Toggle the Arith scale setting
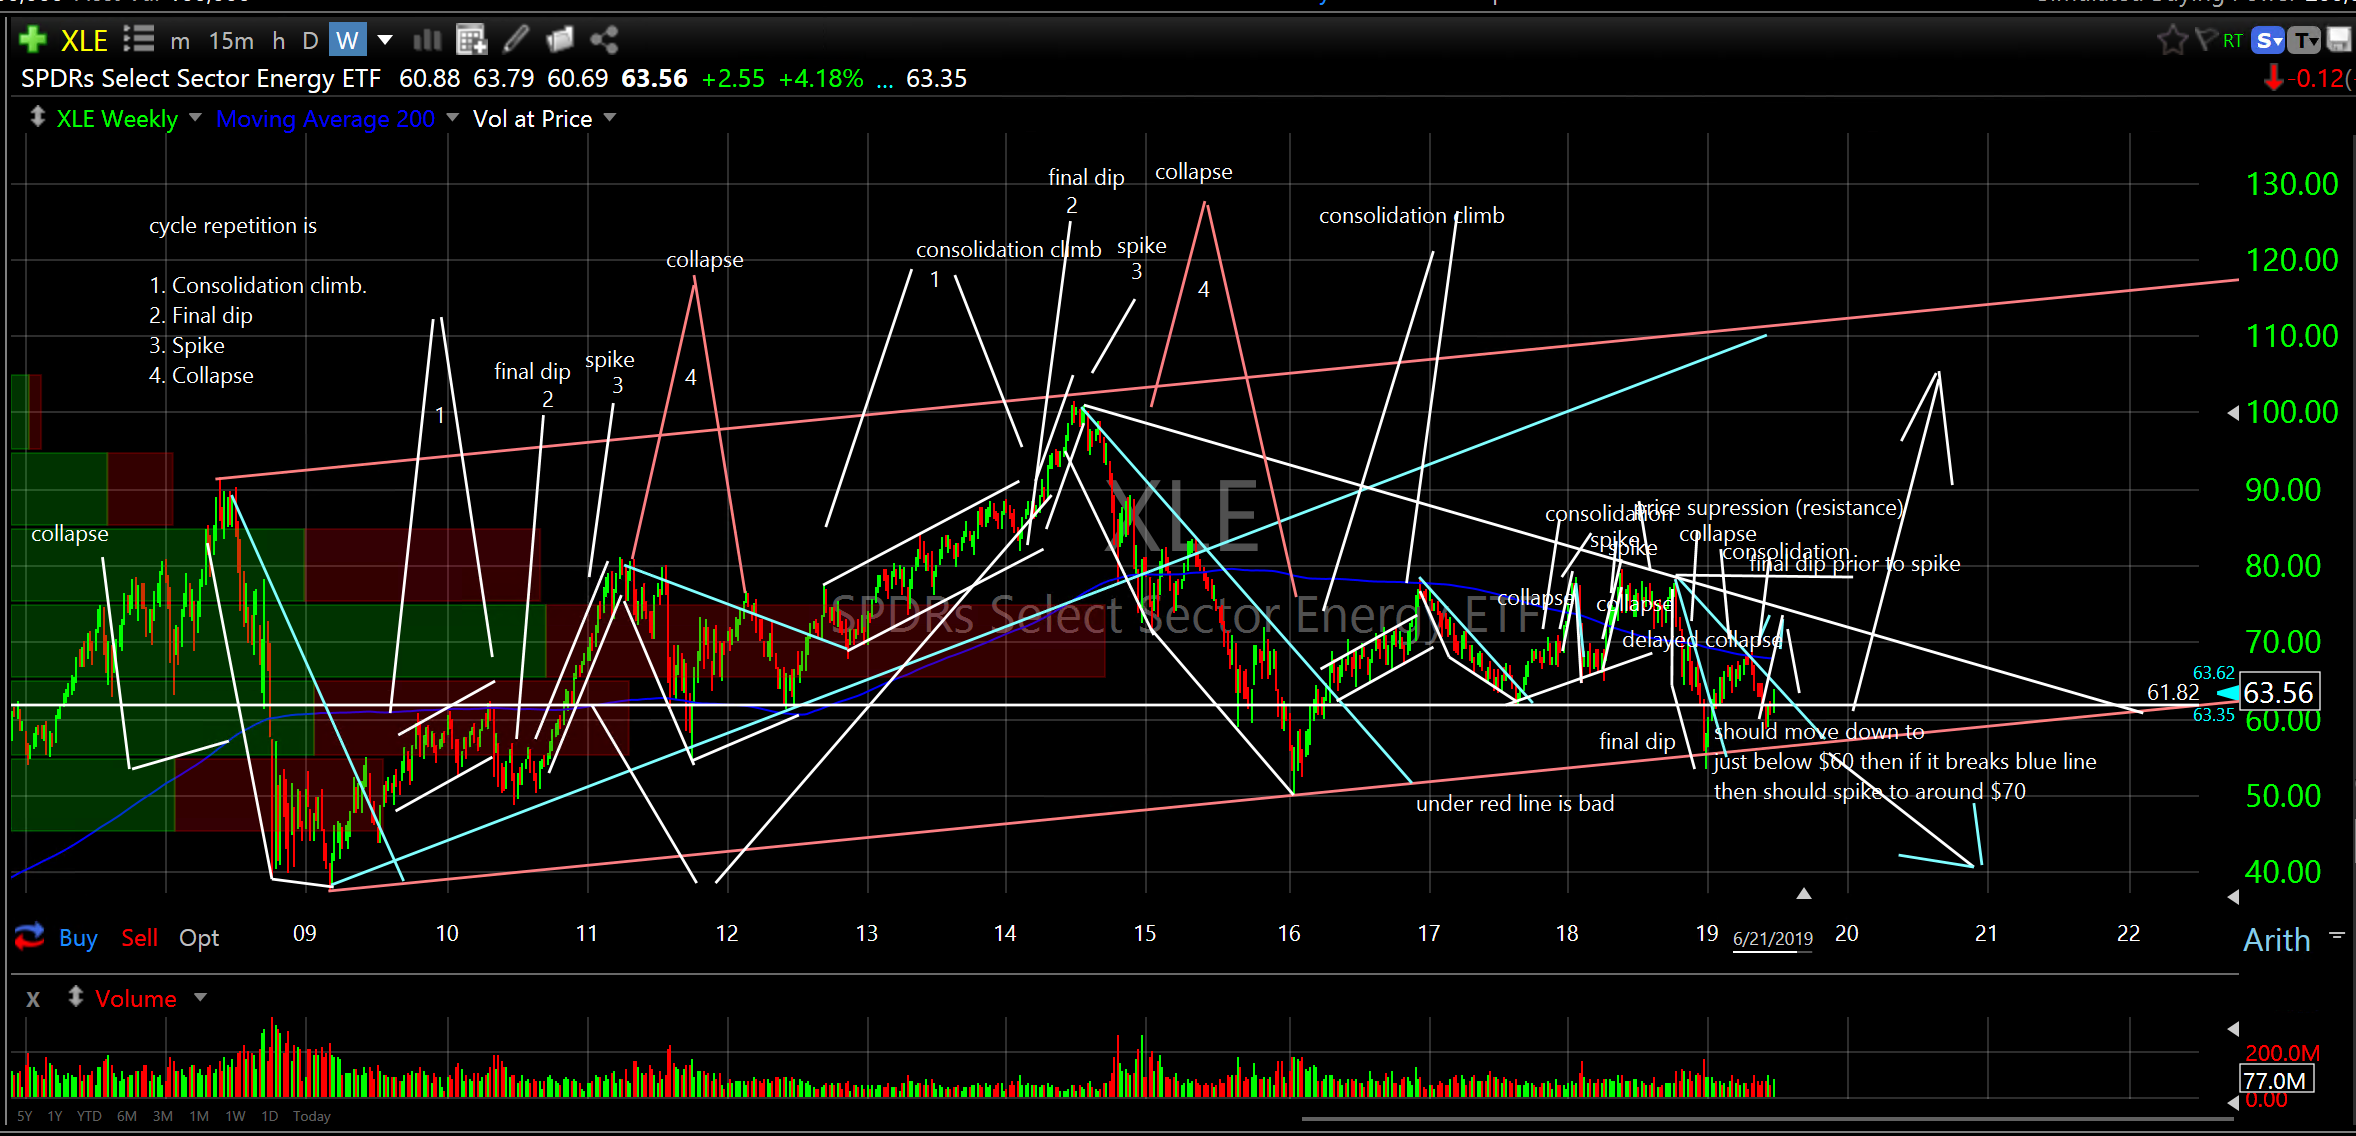 tap(2276, 940)
